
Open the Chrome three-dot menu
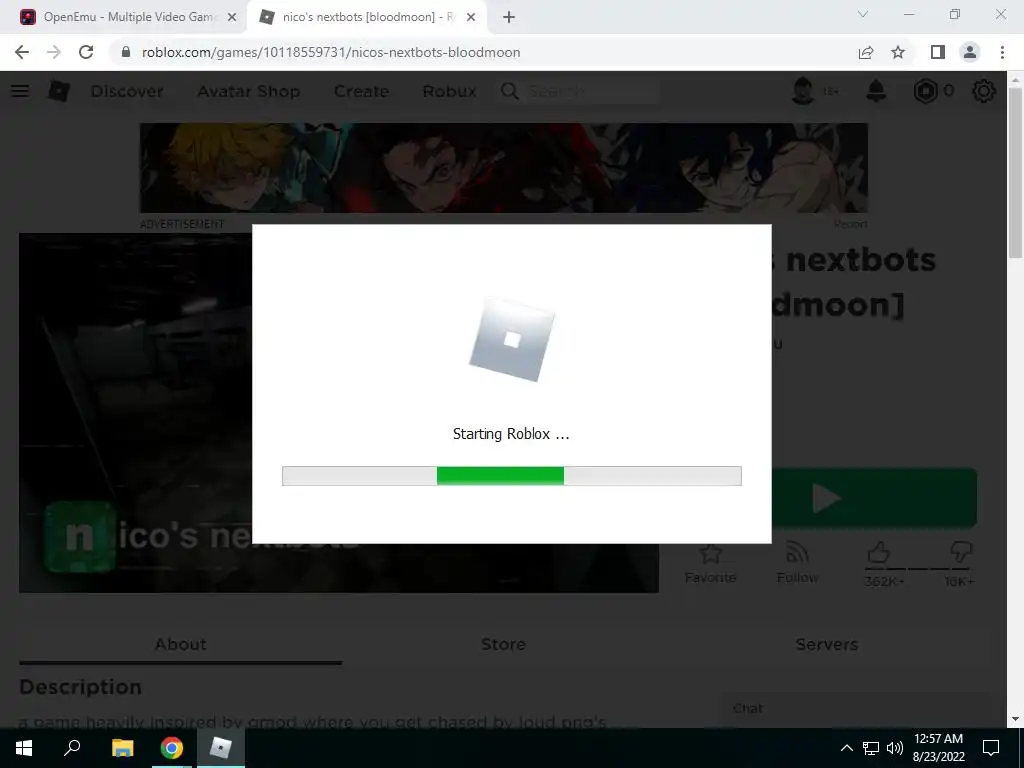click(1002, 52)
